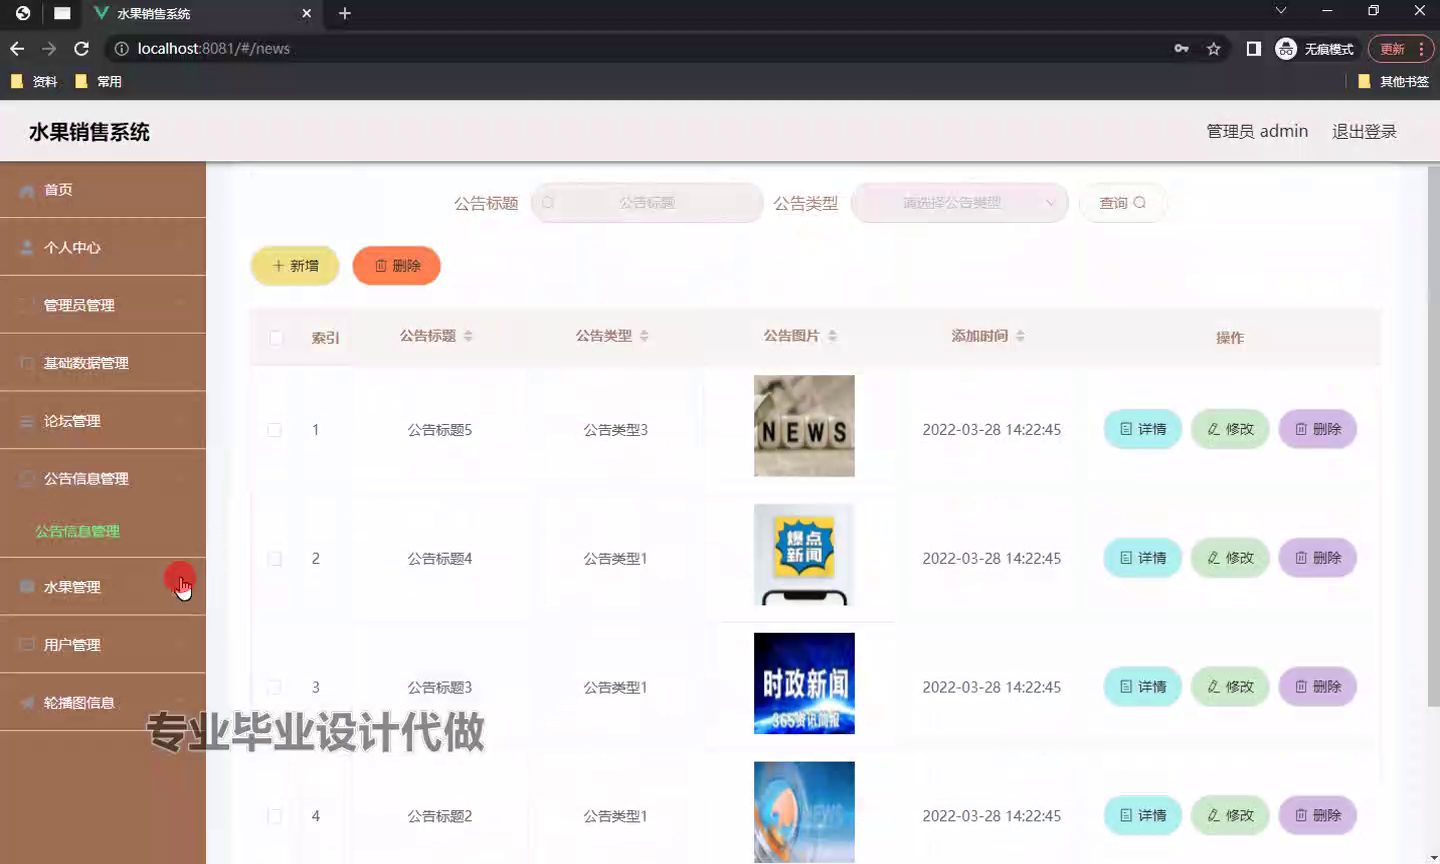Open a new browser tab
This screenshot has width=1440, height=864.
coord(344,13)
